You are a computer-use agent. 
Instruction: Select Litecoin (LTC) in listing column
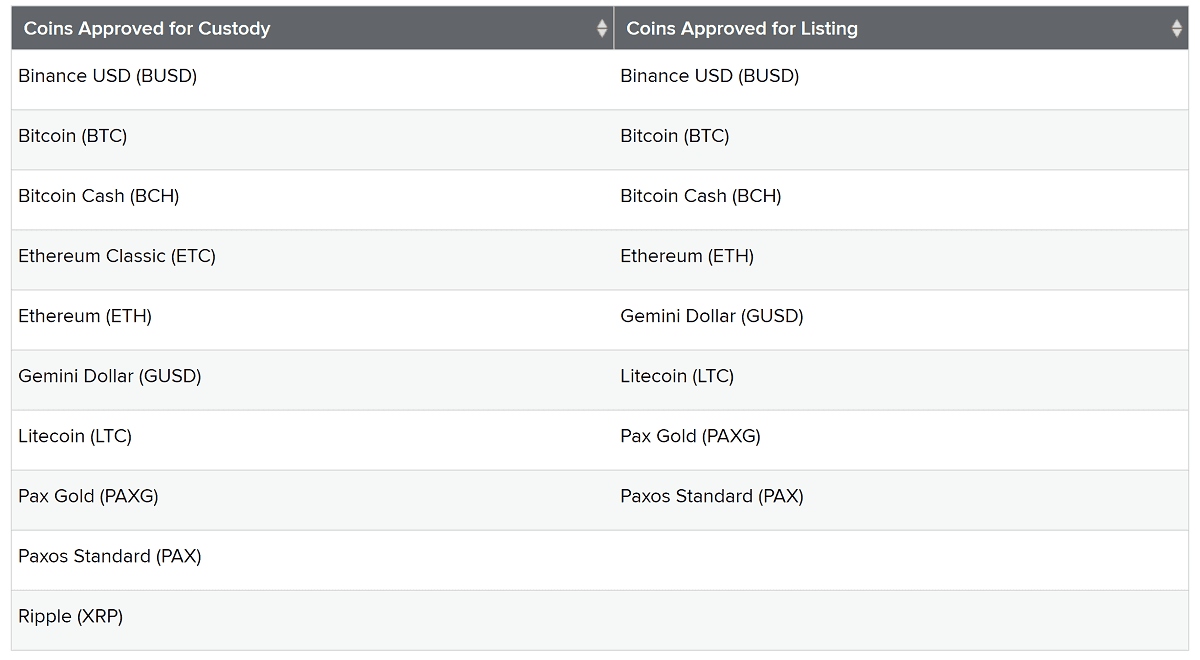[x=677, y=376]
